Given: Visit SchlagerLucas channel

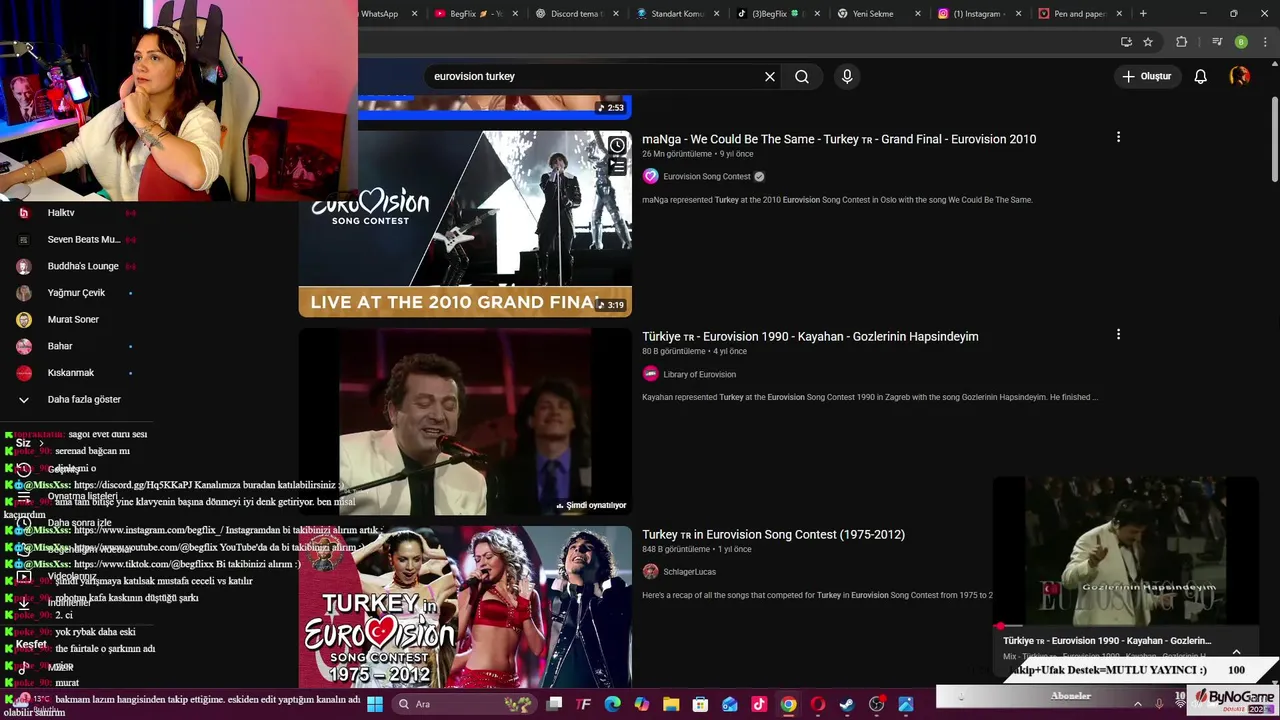Looking at the screenshot, I should 689,572.
